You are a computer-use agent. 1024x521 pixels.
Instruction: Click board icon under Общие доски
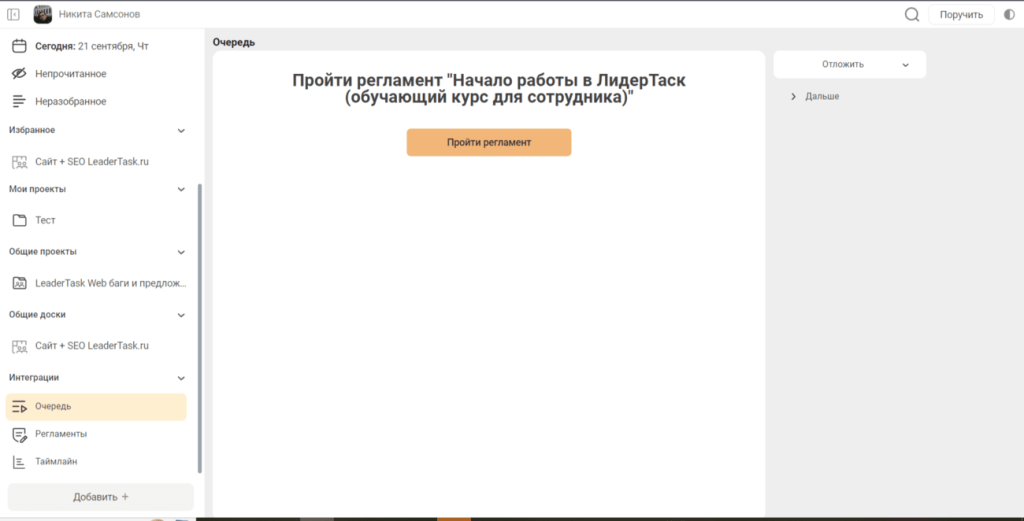[x=20, y=346]
